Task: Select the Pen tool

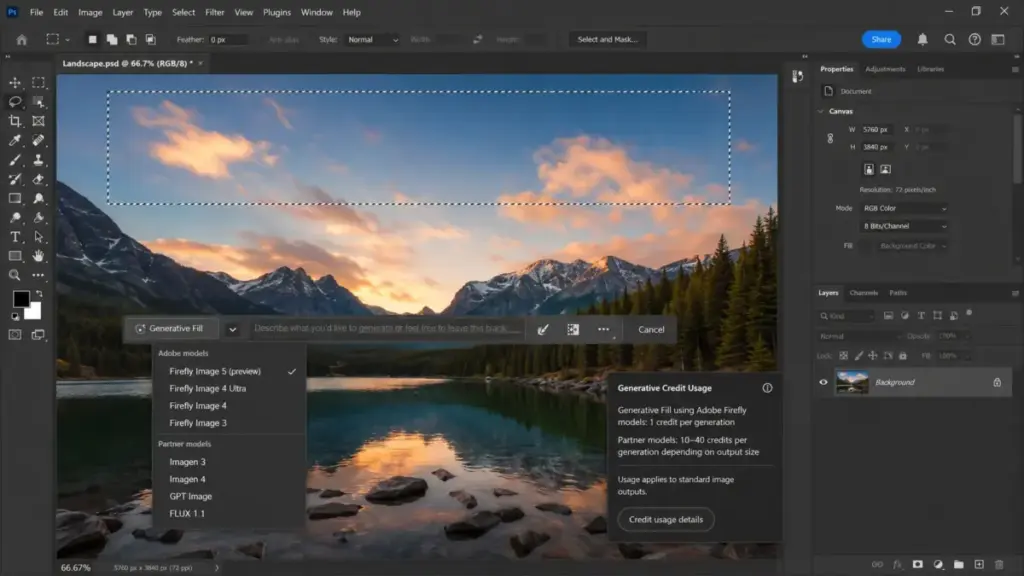Action: [39, 217]
